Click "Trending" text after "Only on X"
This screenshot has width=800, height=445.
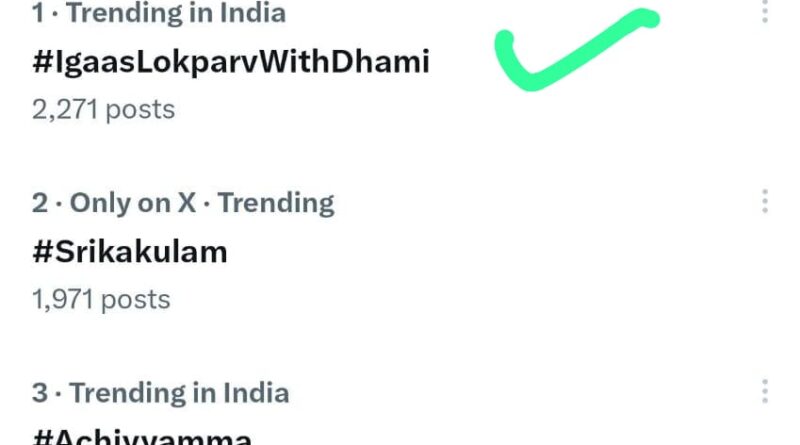(276, 203)
